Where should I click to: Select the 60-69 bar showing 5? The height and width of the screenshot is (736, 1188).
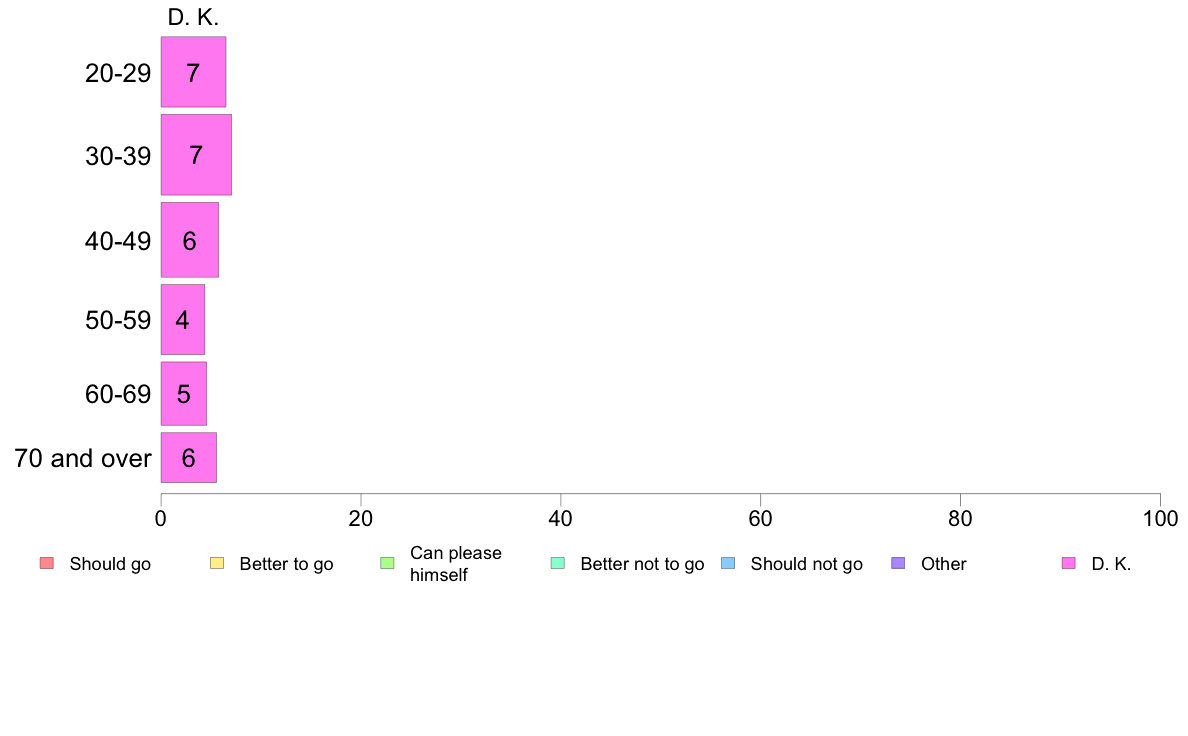coord(183,393)
